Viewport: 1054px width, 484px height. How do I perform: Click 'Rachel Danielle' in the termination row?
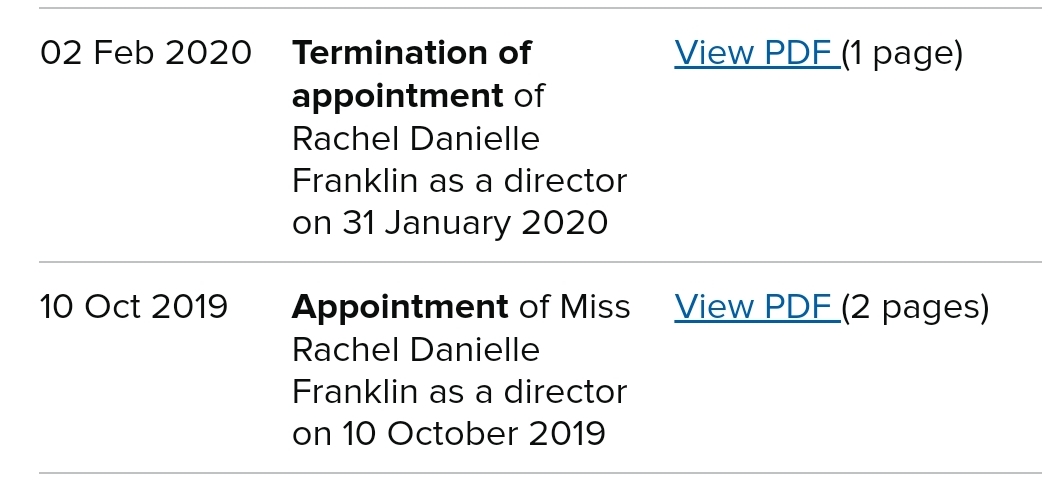tap(416, 139)
